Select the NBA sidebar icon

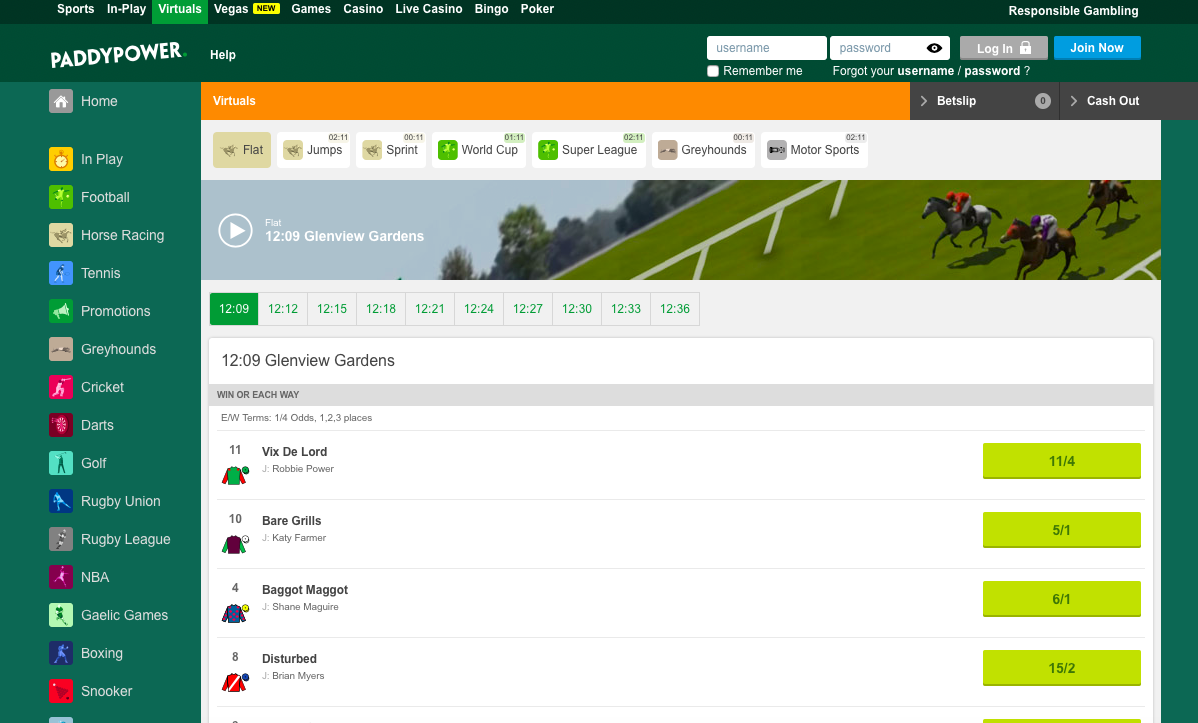61,577
